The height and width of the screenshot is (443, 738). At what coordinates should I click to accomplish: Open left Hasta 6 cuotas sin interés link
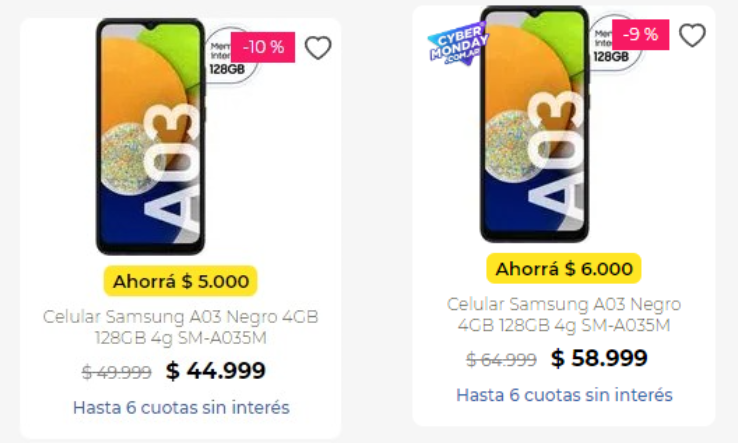click(x=181, y=407)
